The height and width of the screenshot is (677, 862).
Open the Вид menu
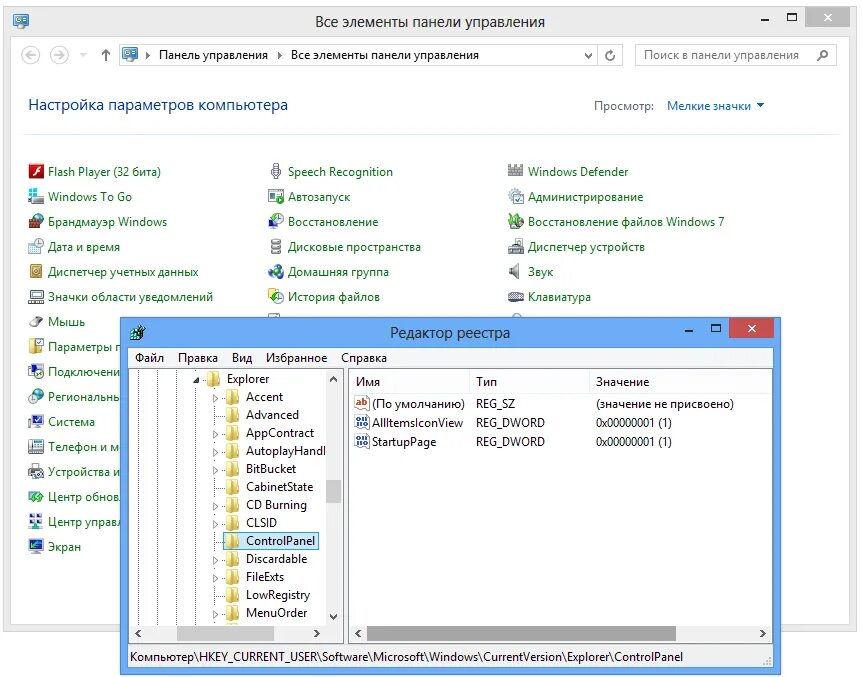[242, 358]
